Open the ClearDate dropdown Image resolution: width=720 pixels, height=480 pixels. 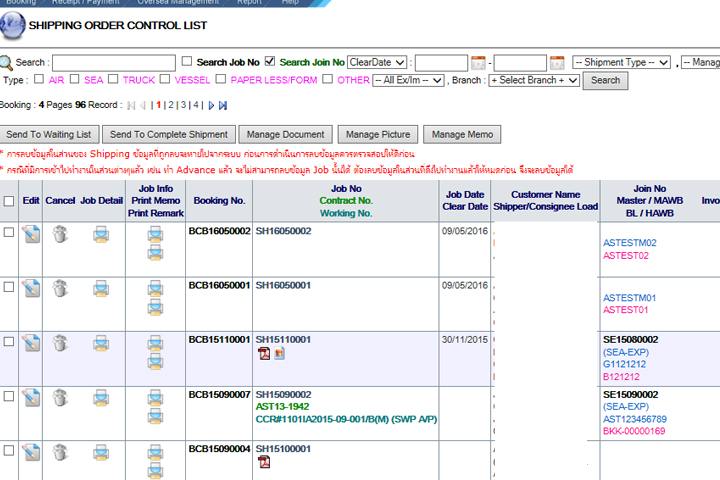coord(377,62)
